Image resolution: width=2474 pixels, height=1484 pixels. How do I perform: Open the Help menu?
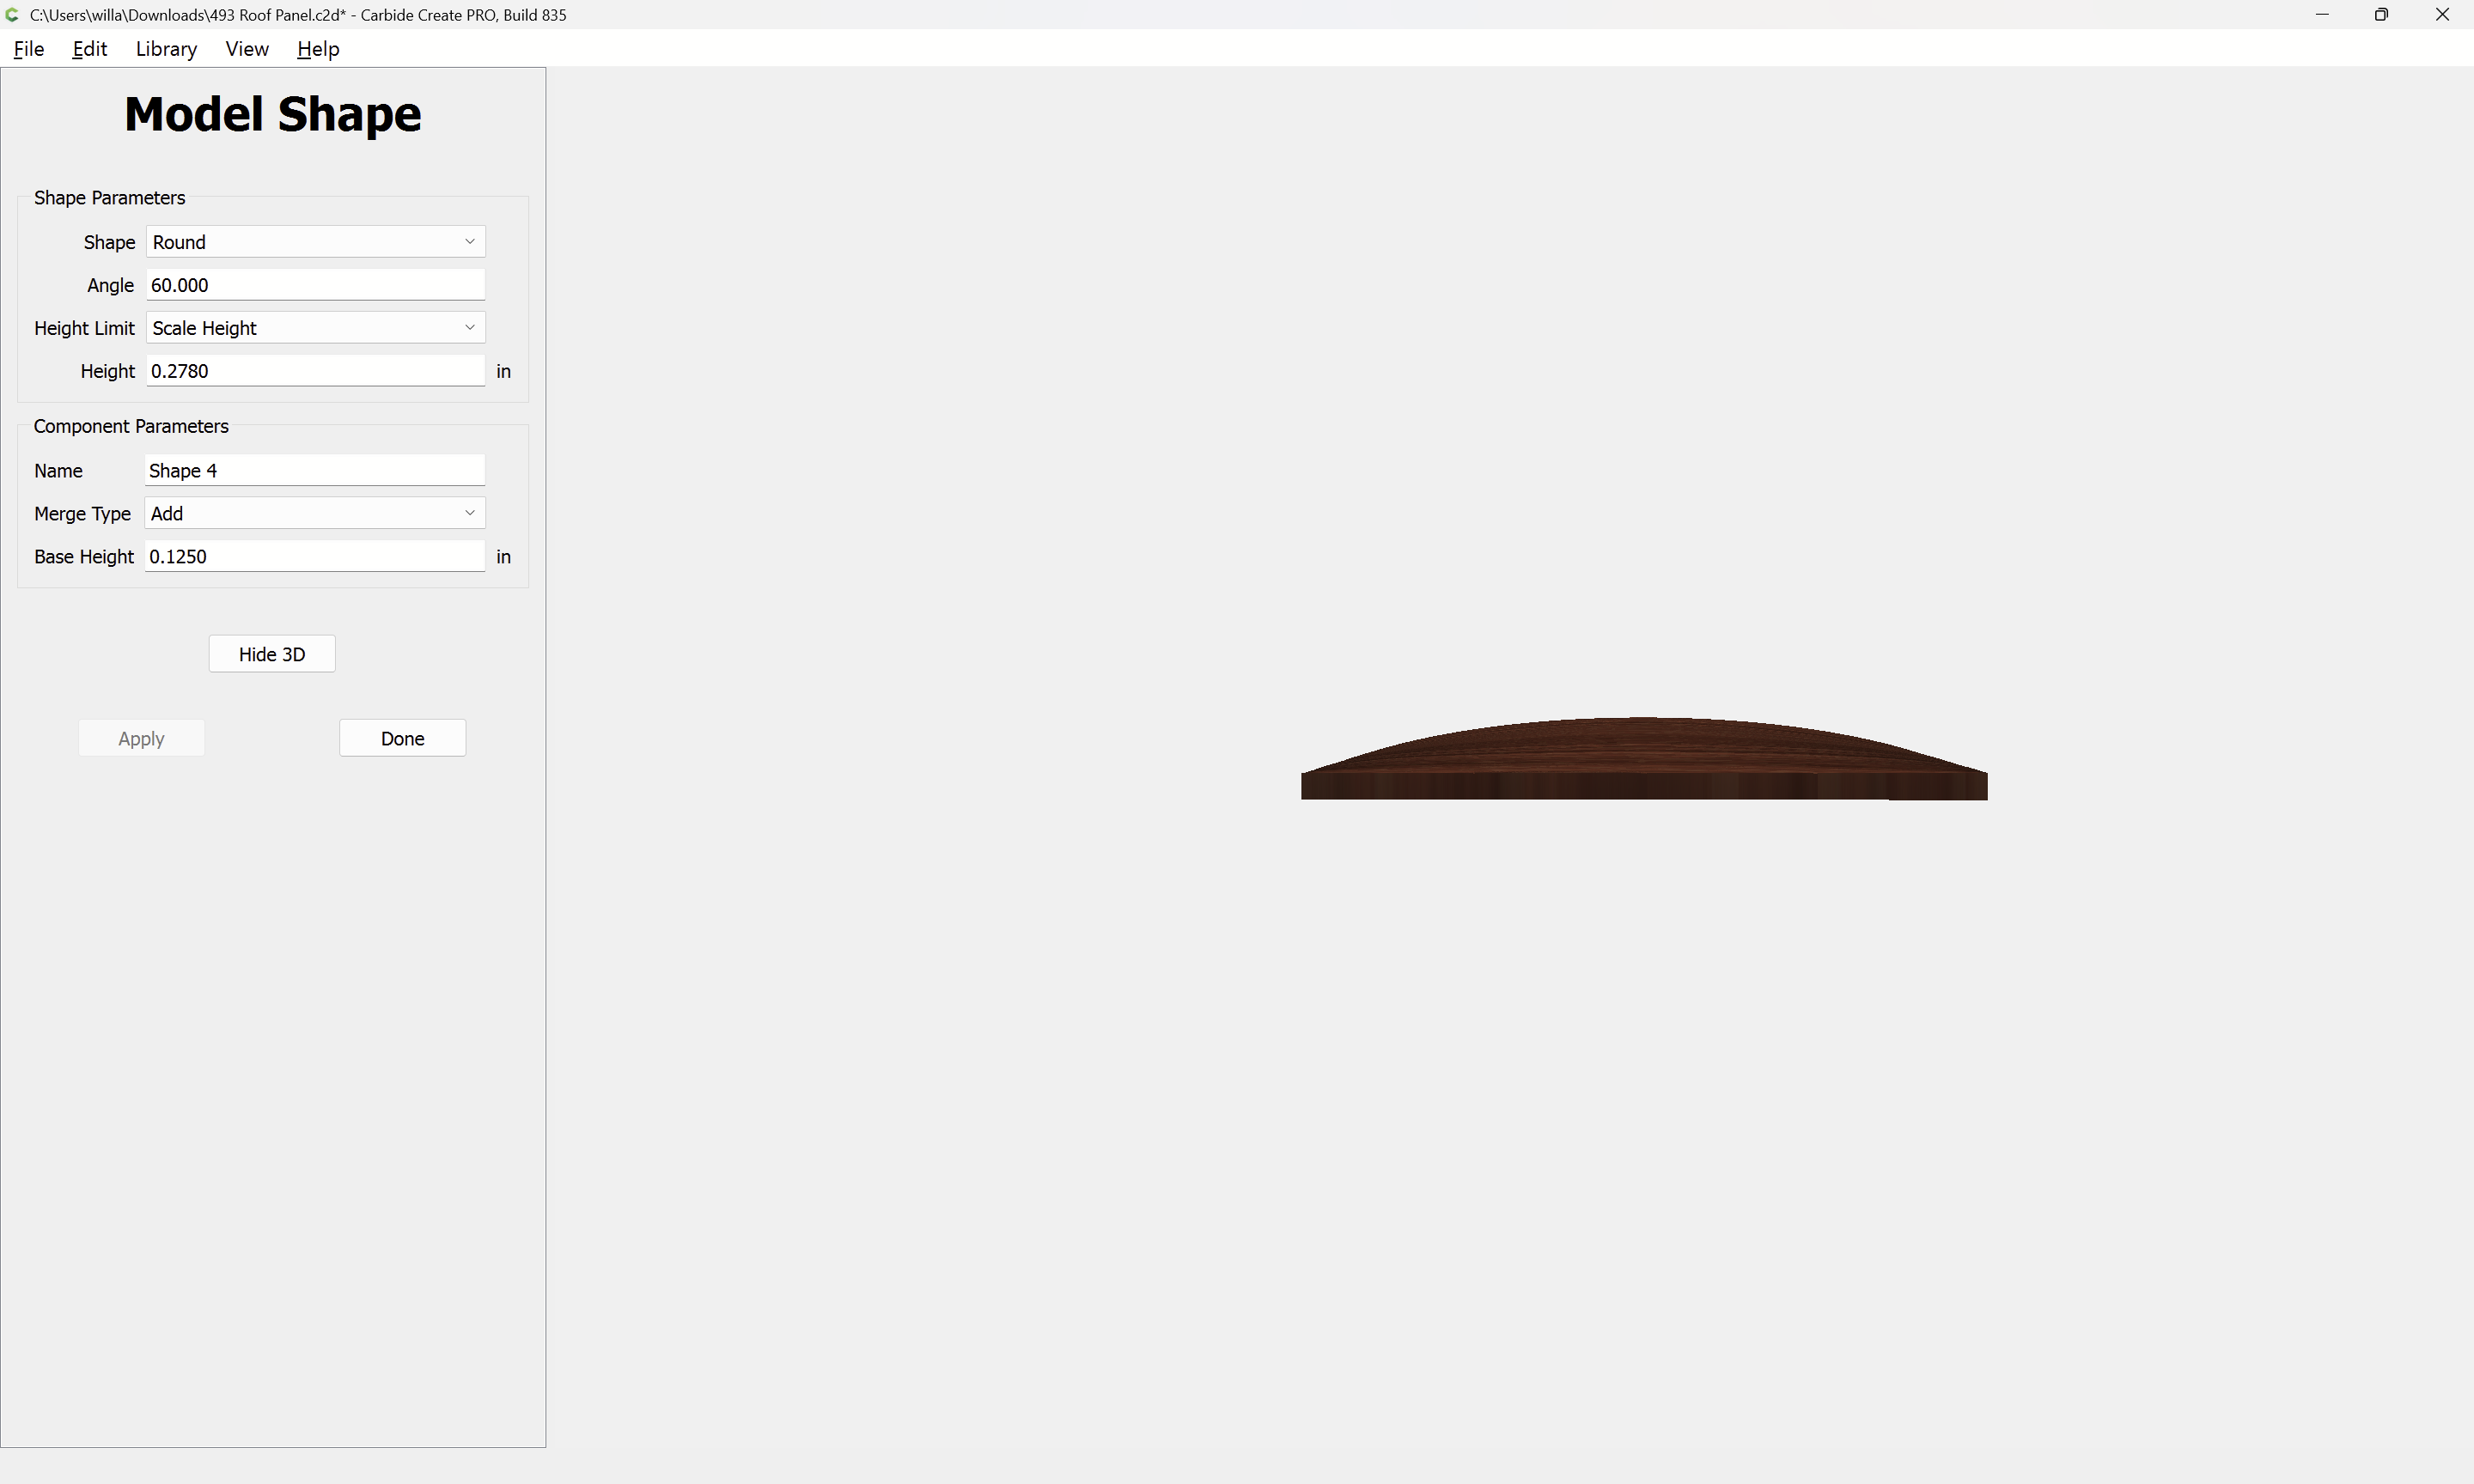pos(318,49)
